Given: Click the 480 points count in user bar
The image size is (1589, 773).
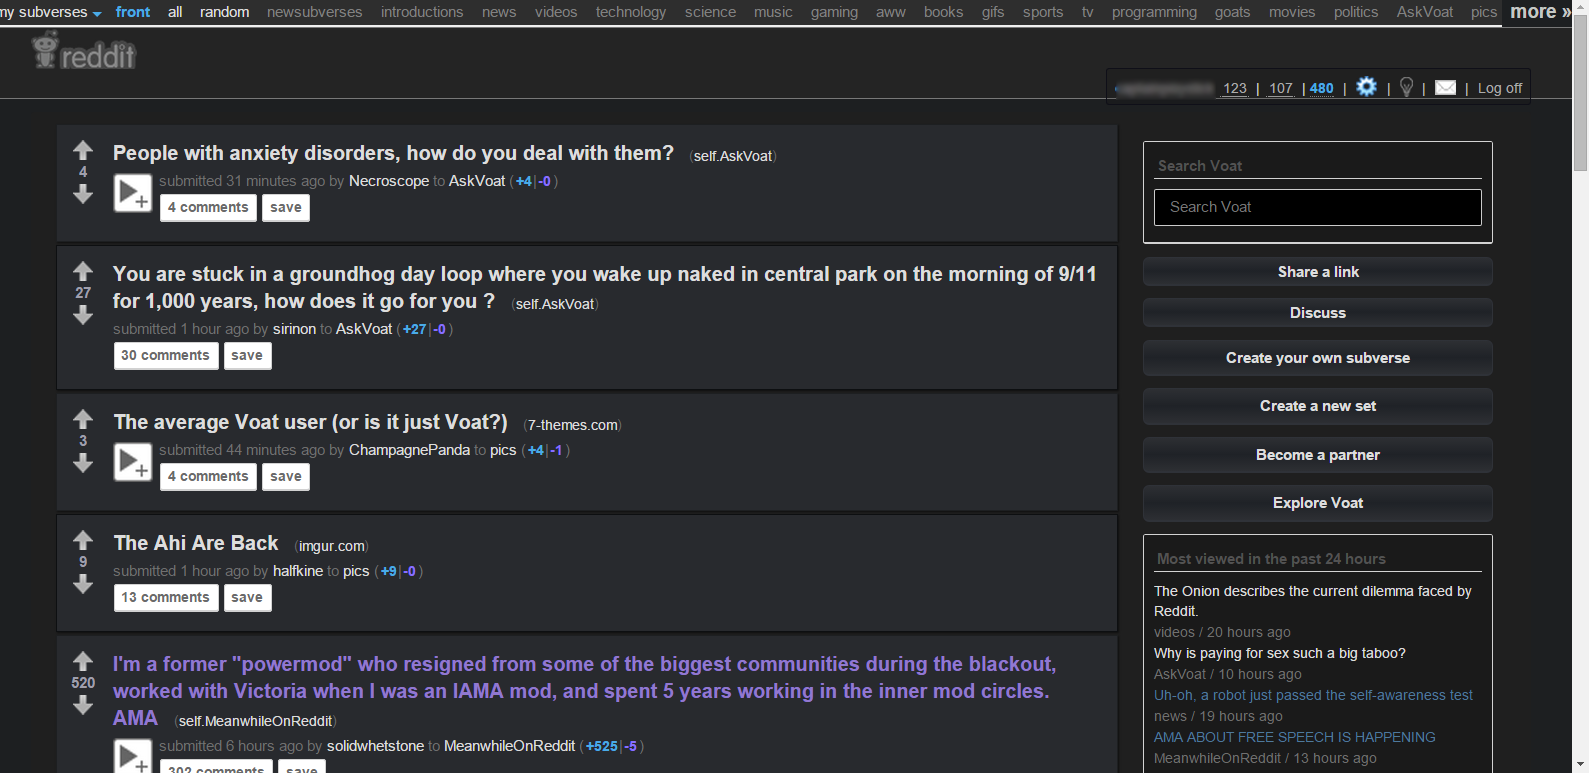Looking at the screenshot, I should pos(1322,88).
